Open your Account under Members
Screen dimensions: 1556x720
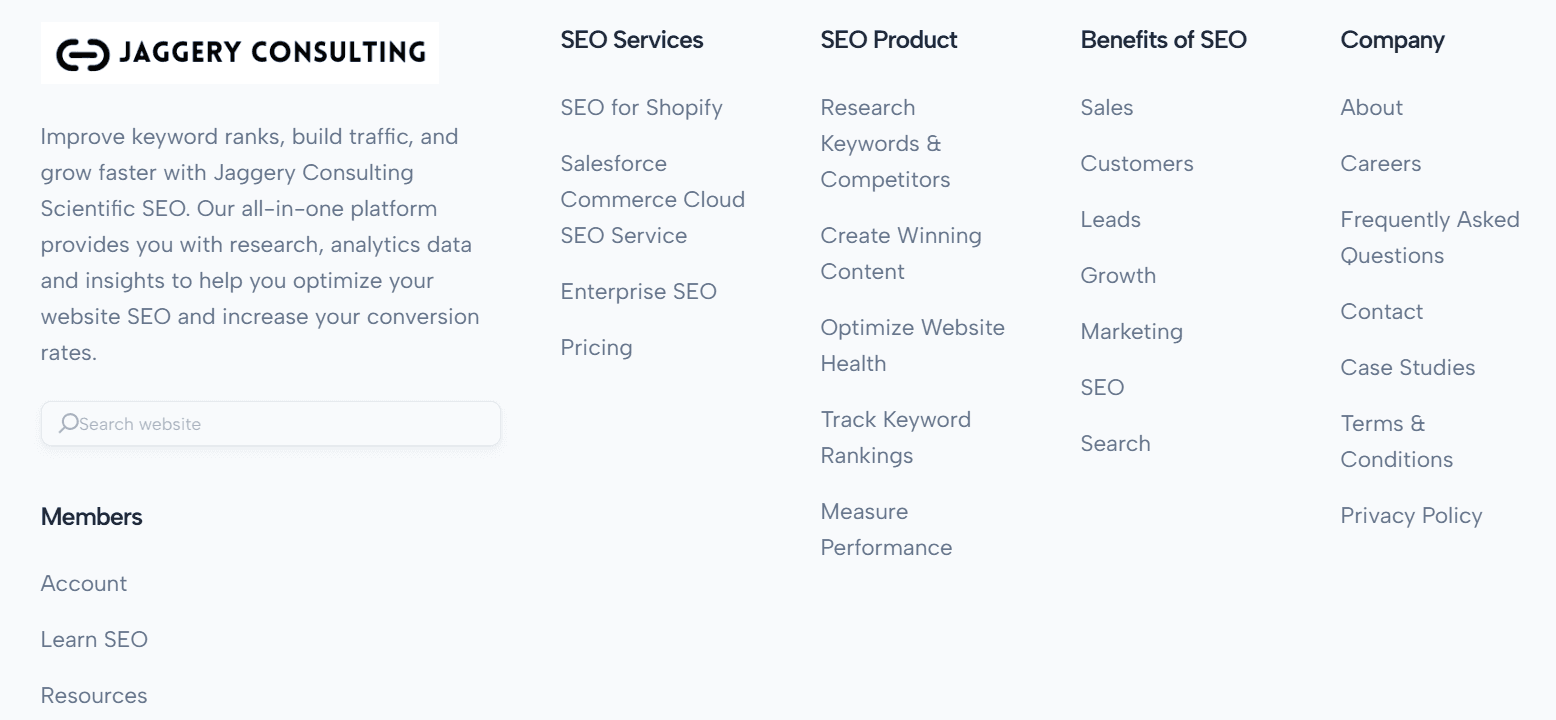(83, 583)
